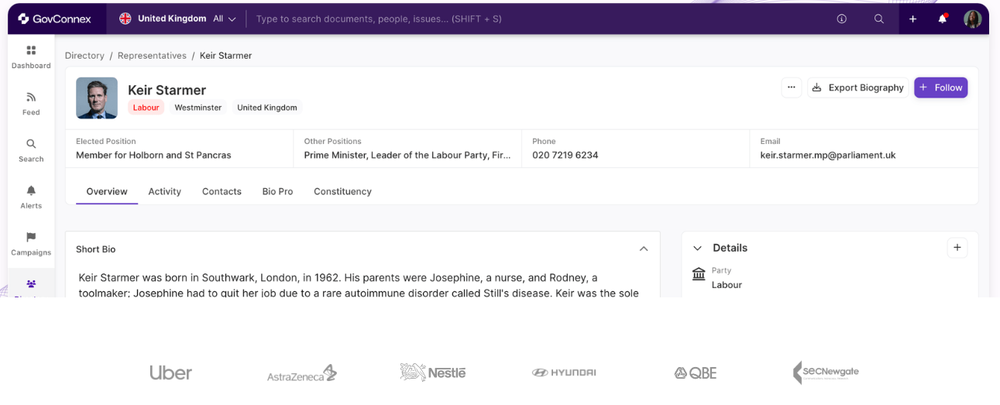1000x405 pixels.
Task: Click the Westminster tag
Action: pyautogui.click(x=198, y=108)
